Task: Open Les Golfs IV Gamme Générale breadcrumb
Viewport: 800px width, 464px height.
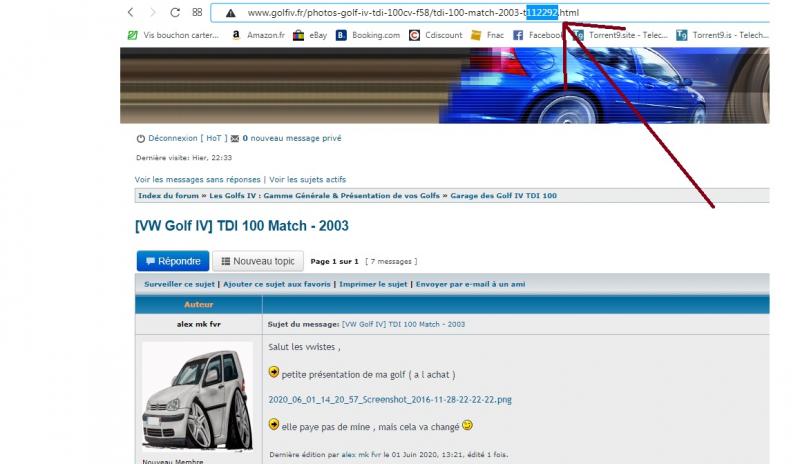Action: click(324, 196)
